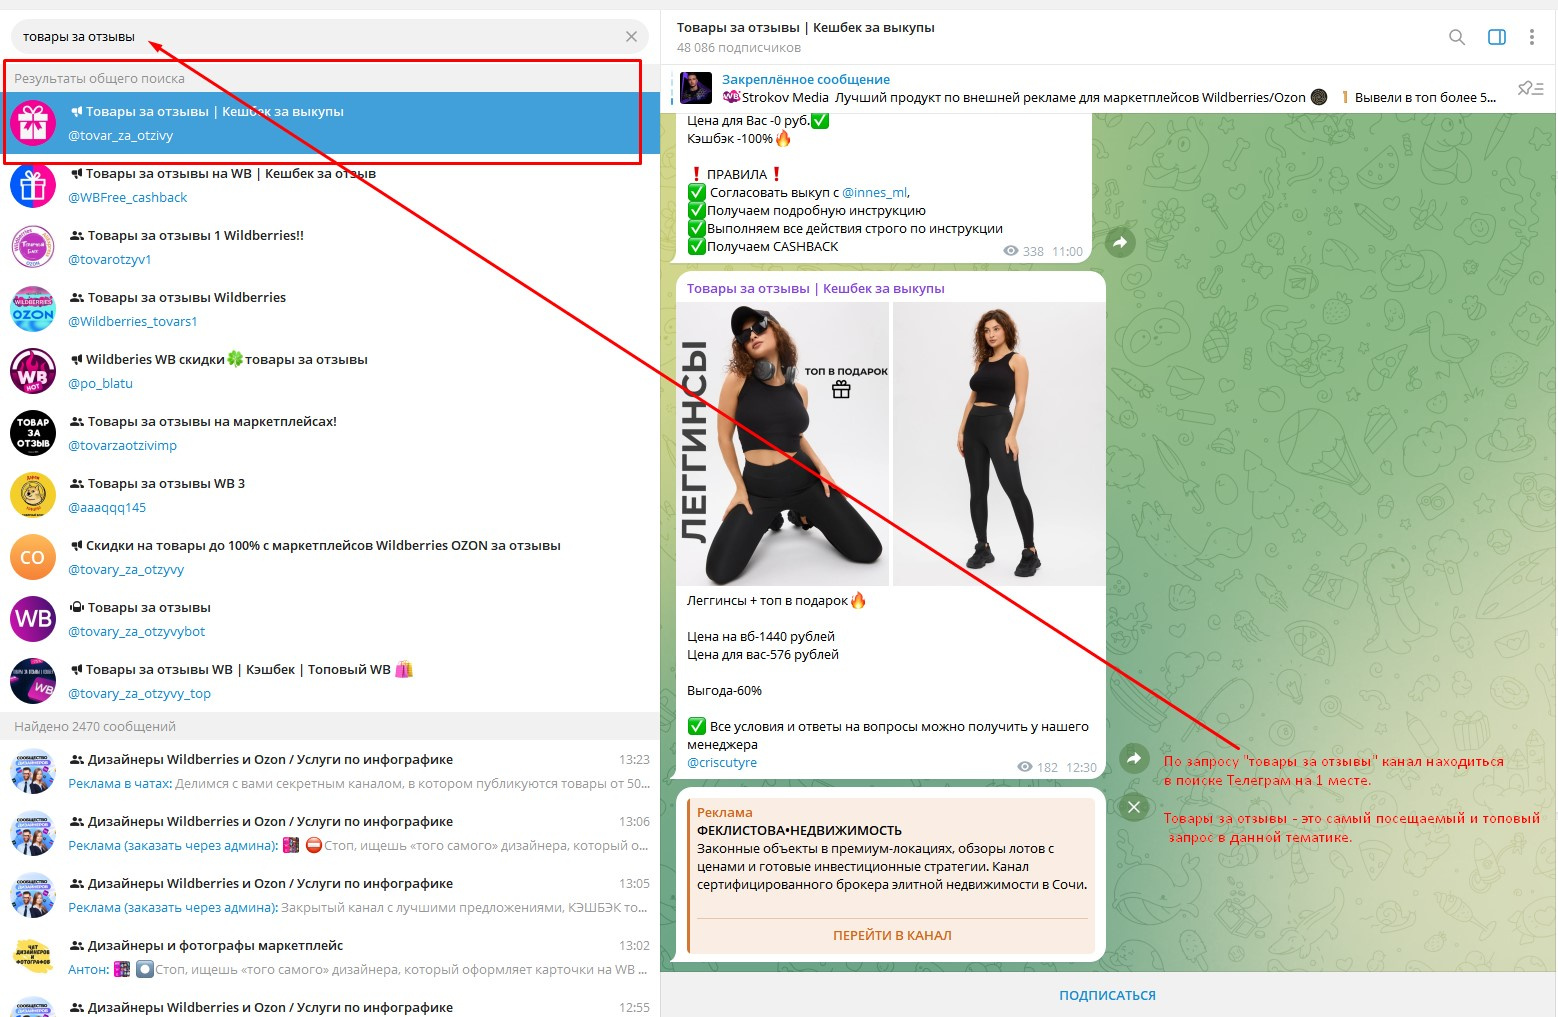Image resolution: width=1558 pixels, height=1017 pixels.
Task: Open message result timestamped 13:06
Action: 330,833
